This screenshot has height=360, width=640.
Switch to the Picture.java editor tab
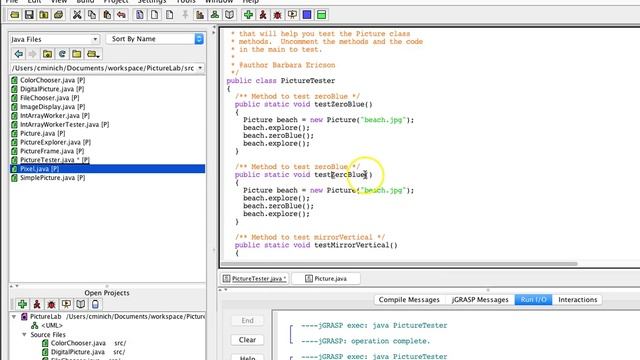click(326, 278)
